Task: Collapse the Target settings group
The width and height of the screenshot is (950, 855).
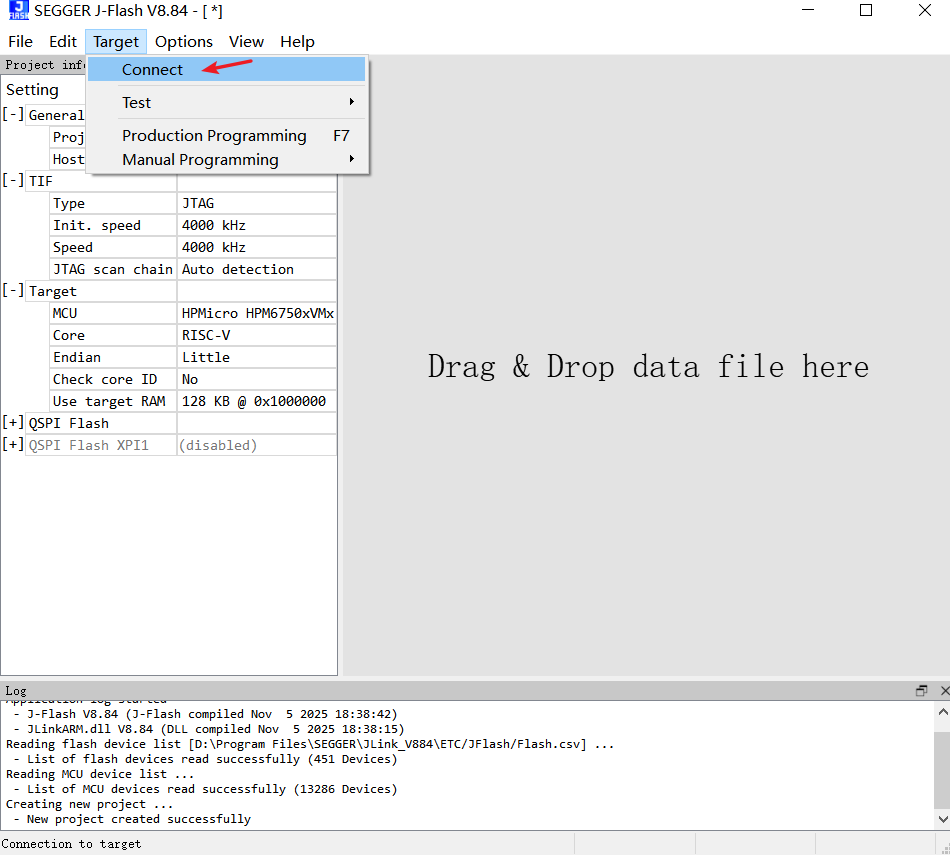Action: click(13, 290)
